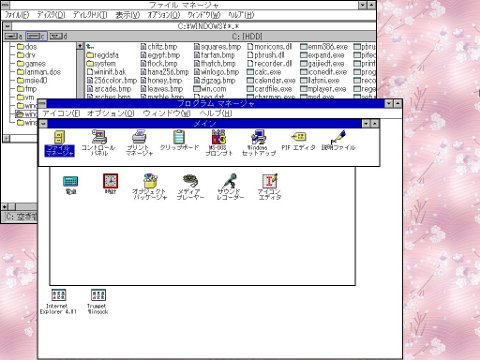Click the directory tree scroll up arrow
The image size is (480, 360).
(x=80, y=46)
